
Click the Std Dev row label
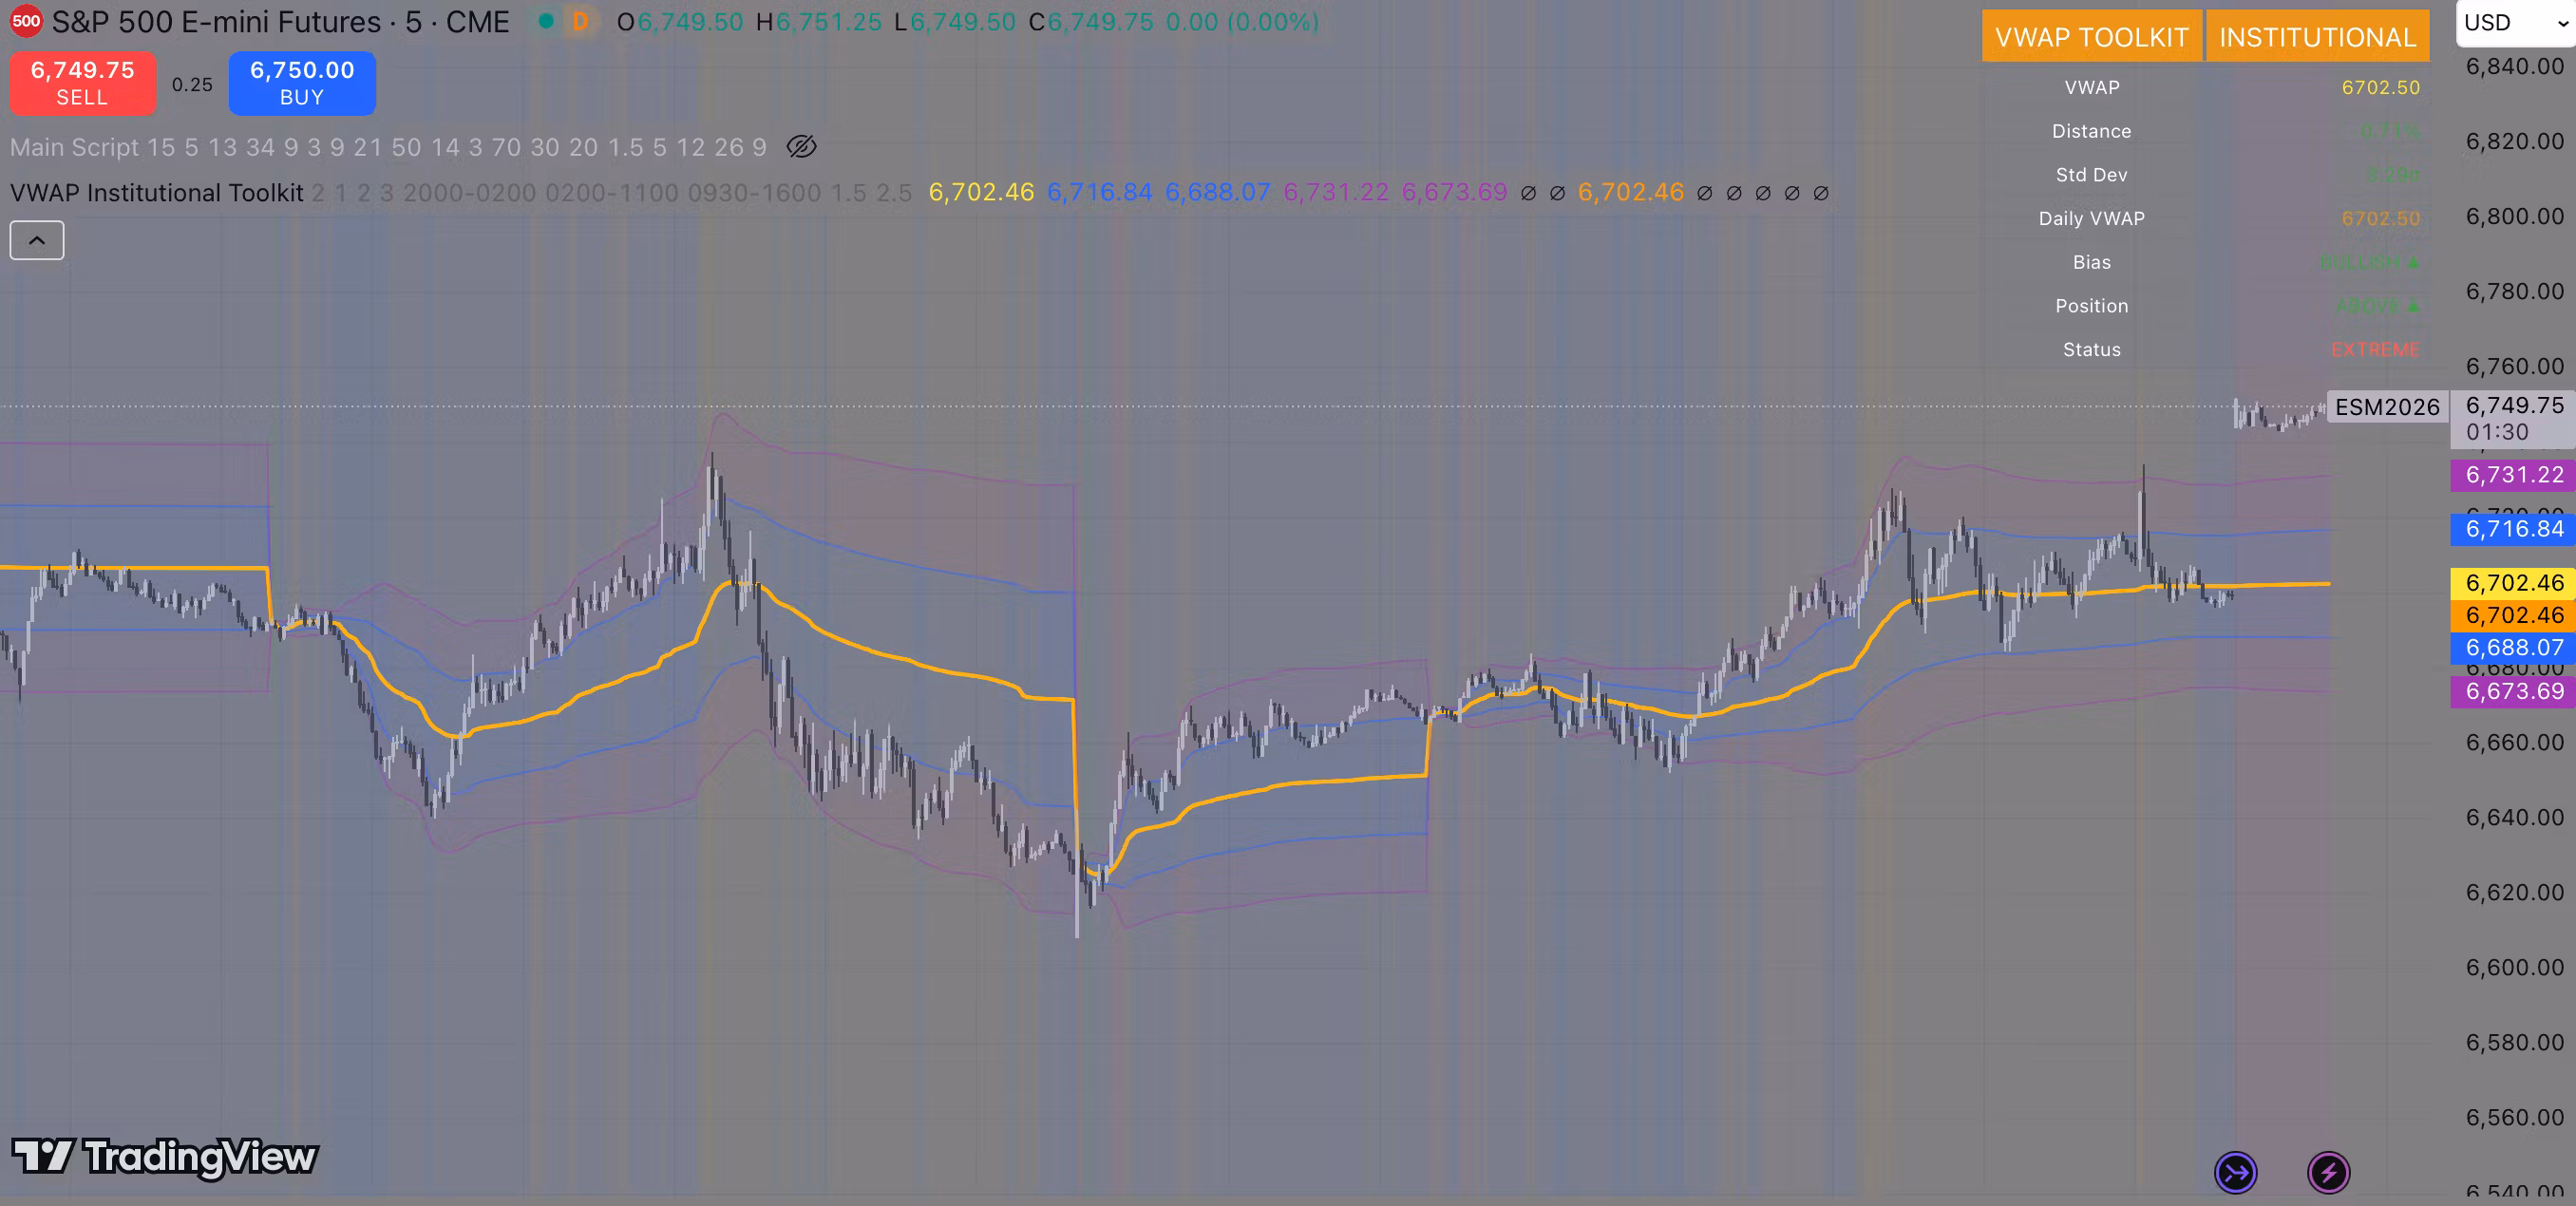(x=2091, y=175)
